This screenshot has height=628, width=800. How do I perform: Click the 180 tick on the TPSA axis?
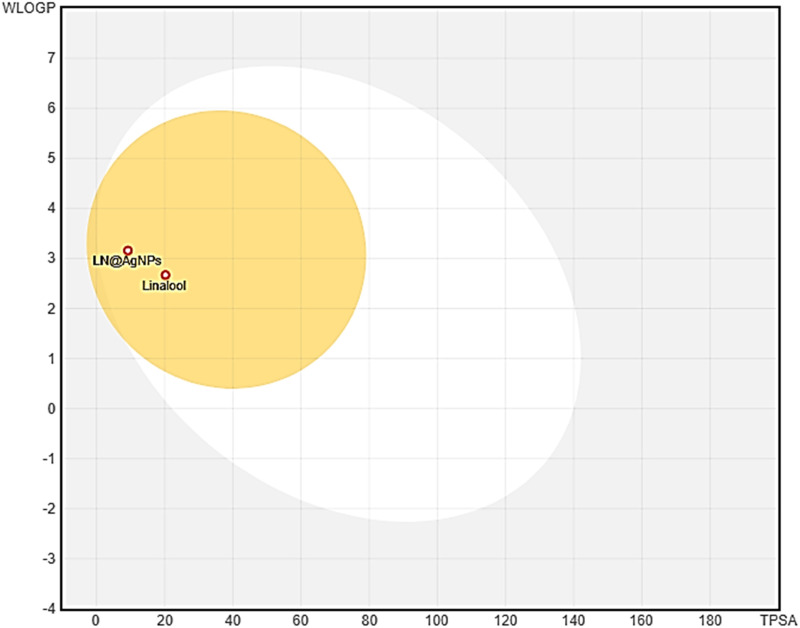point(710,620)
